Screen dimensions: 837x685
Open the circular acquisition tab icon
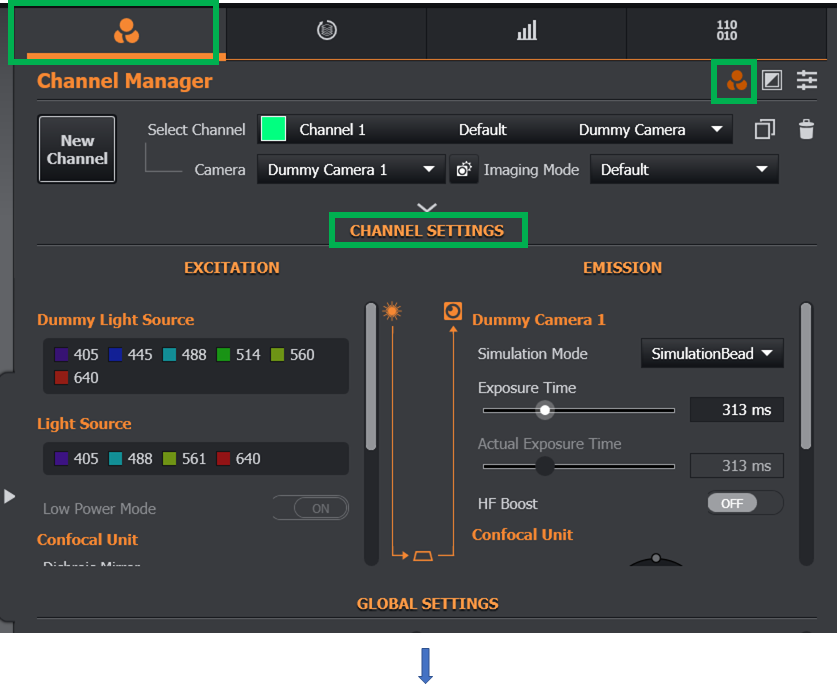click(x=326, y=31)
